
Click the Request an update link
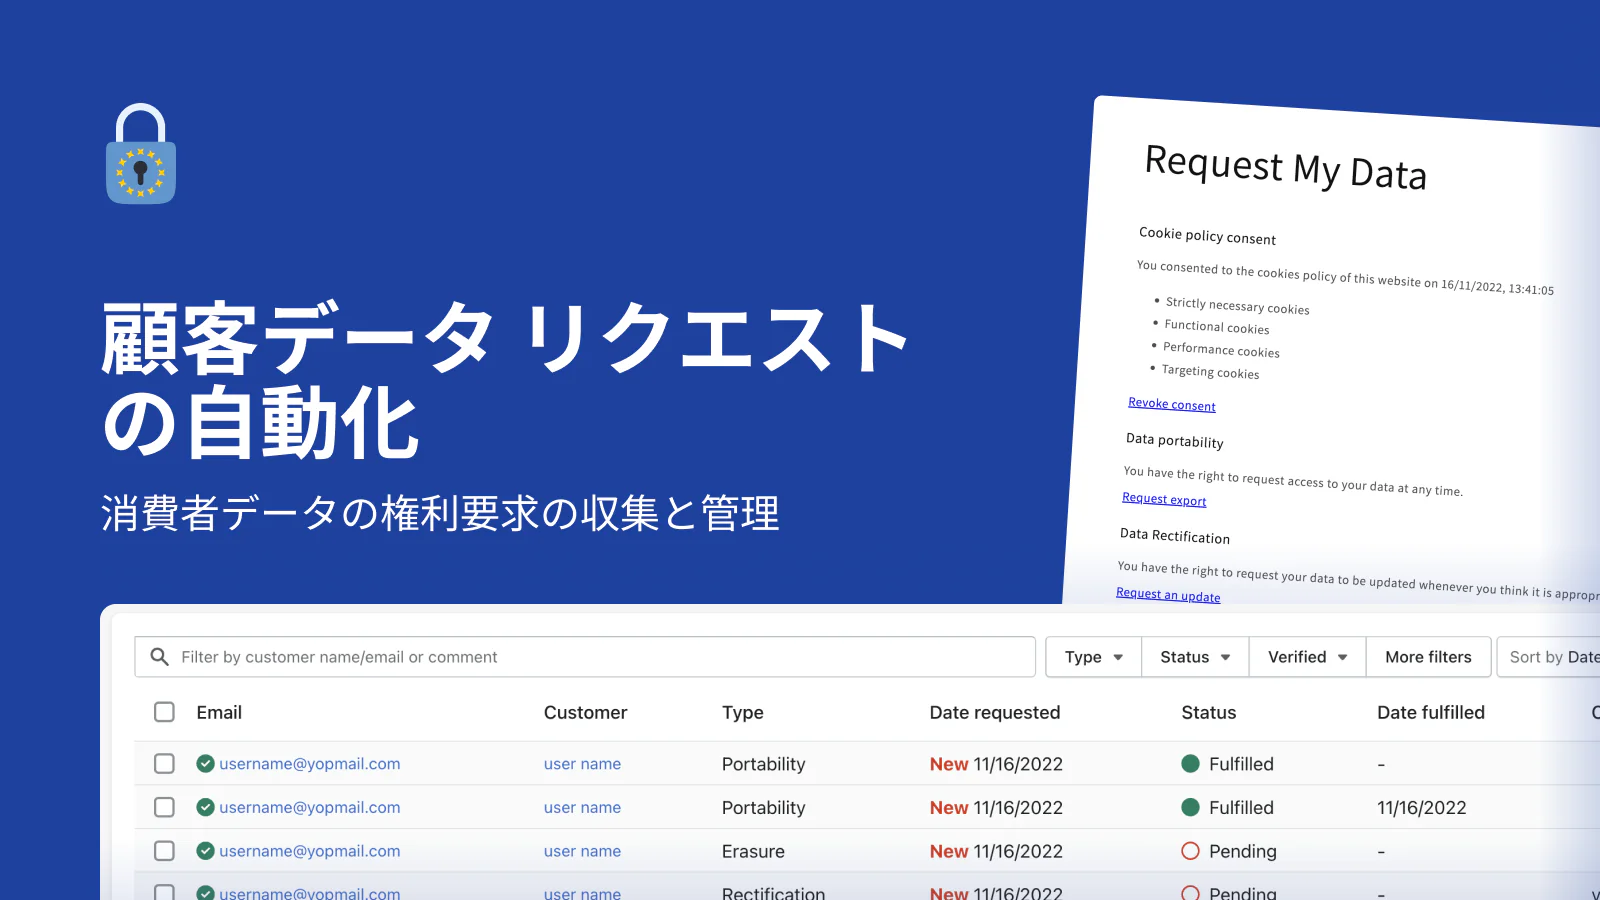click(1168, 595)
